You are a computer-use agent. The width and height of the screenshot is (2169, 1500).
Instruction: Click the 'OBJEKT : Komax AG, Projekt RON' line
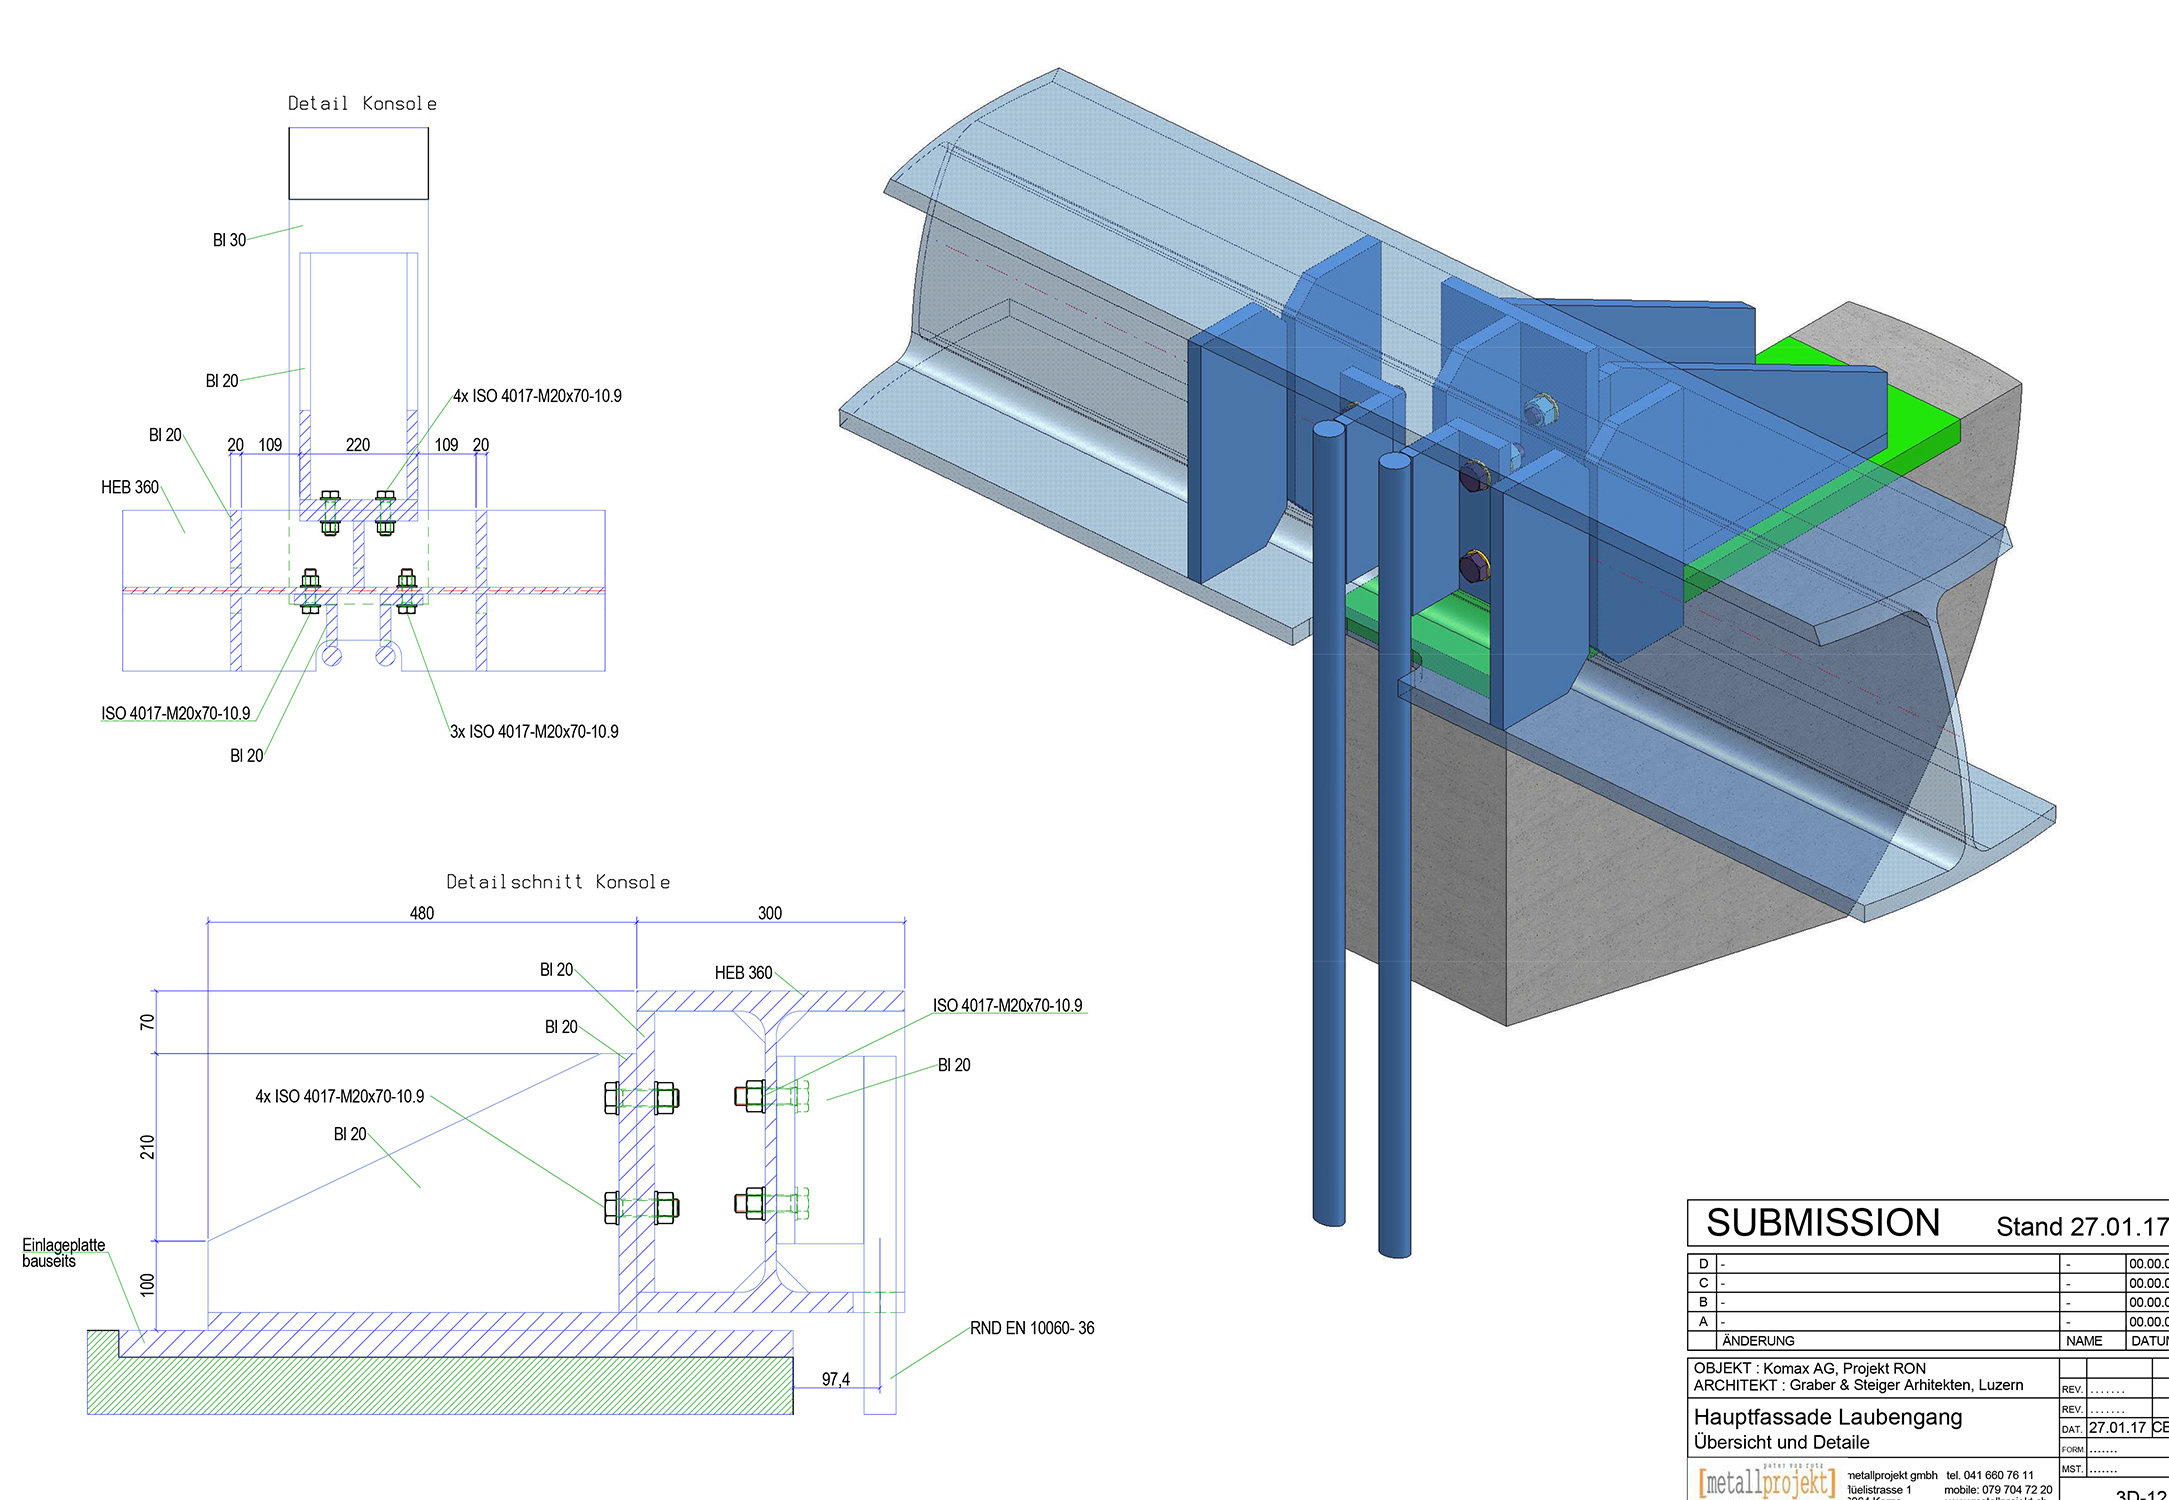(x=1809, y=1368)
